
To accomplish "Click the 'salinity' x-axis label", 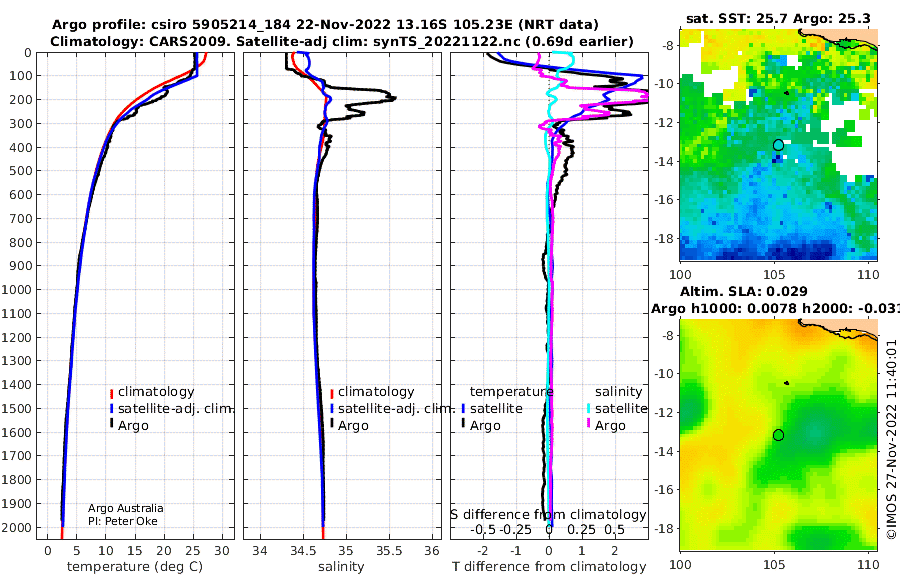I will tap(341, 567).
